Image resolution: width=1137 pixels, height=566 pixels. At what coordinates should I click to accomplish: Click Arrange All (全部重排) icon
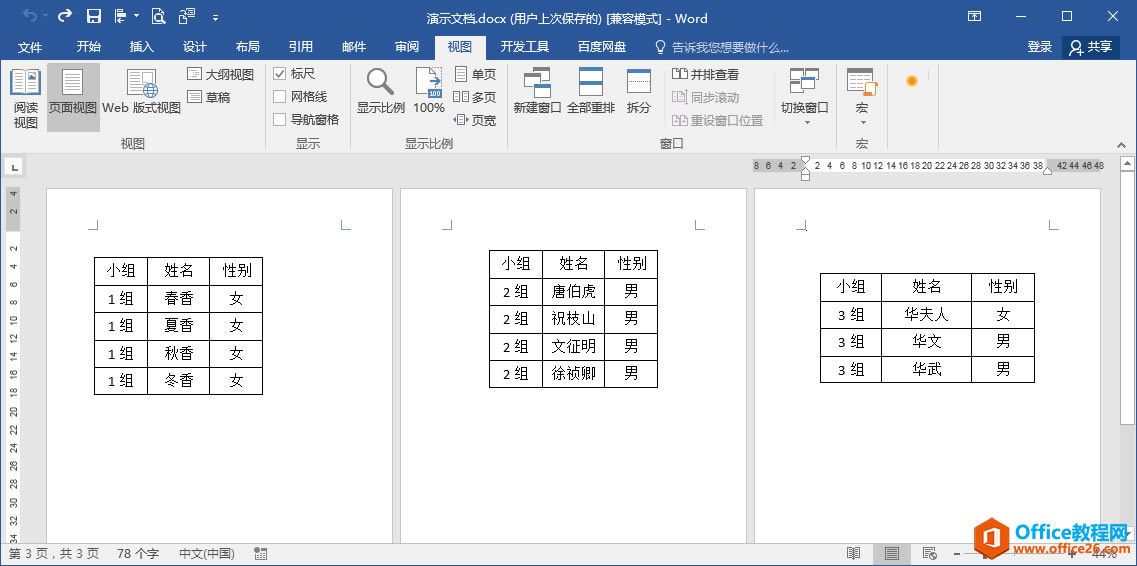pos(591,91)
